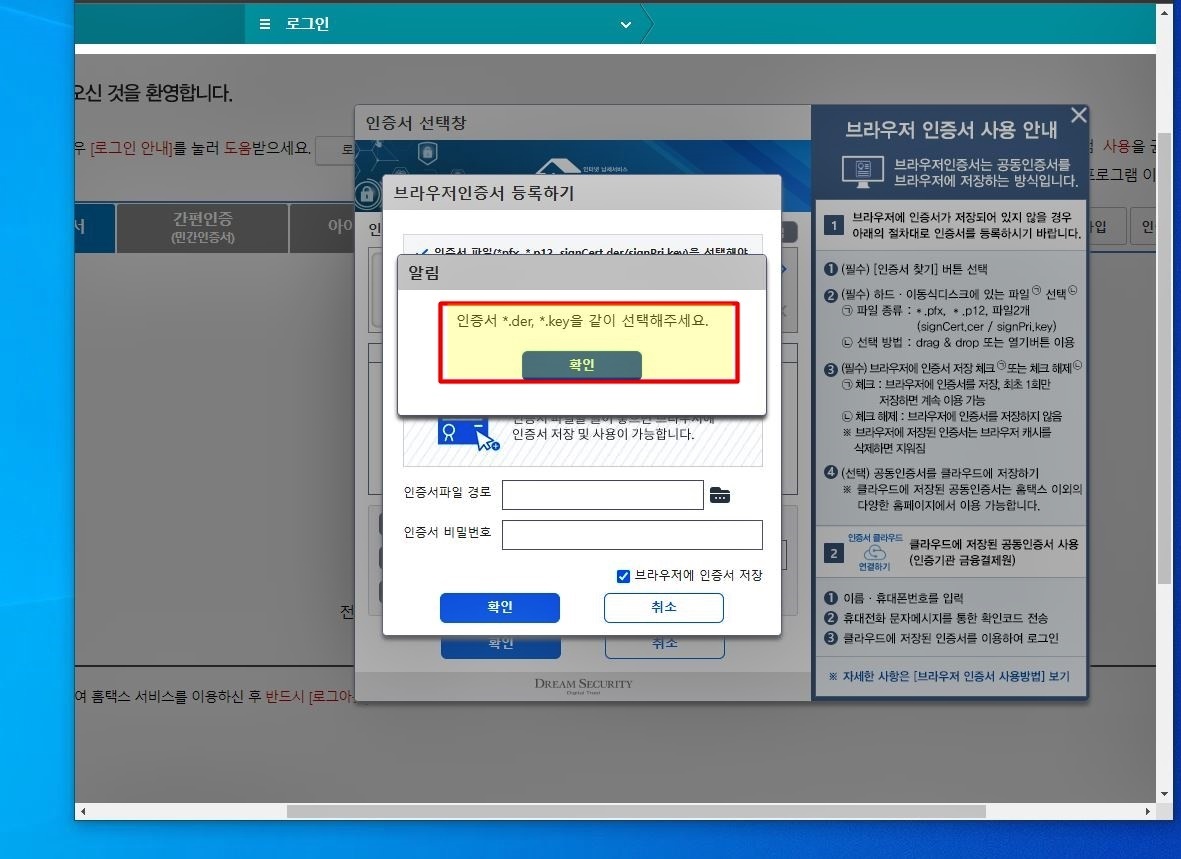Close the 브라우저 인증서 사용 안내 panel

[x=1079, y=115]
